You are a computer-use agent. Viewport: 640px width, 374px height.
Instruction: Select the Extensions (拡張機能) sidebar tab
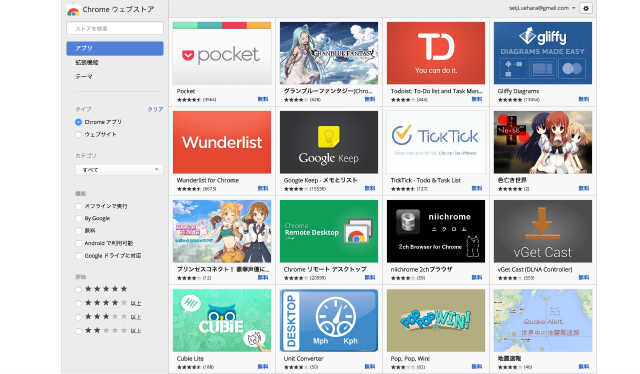(x=87, y=62)
